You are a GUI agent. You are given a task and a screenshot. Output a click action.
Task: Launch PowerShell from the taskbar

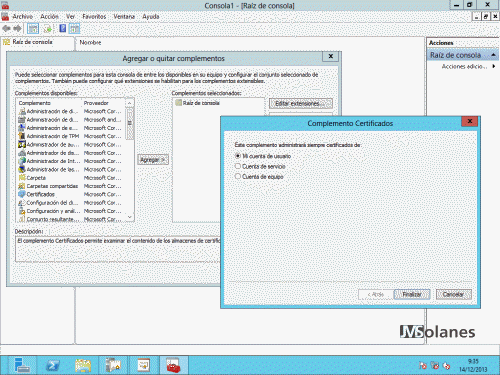point(52,365)
